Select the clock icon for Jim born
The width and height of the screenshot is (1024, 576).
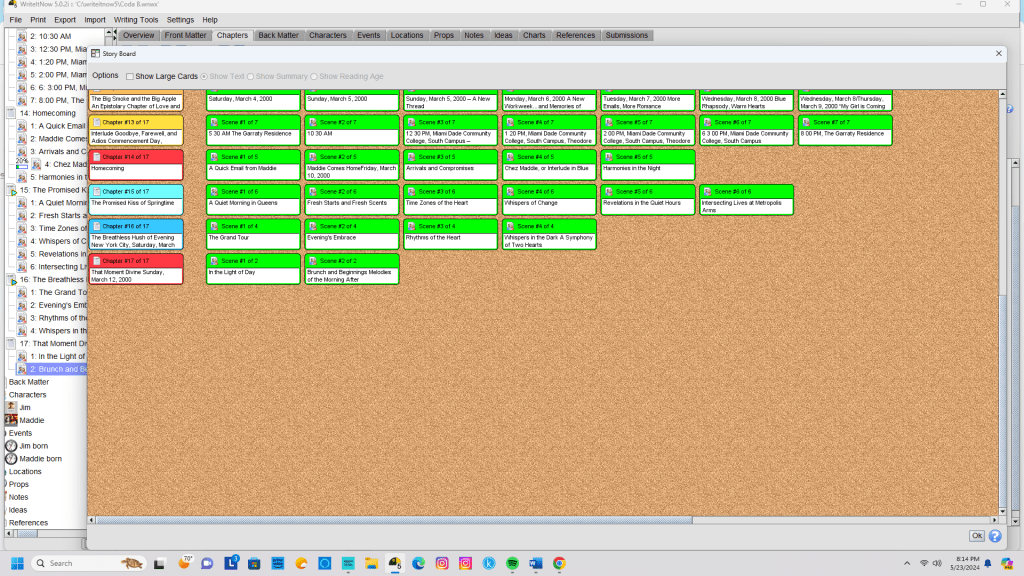tap(11, 446)
